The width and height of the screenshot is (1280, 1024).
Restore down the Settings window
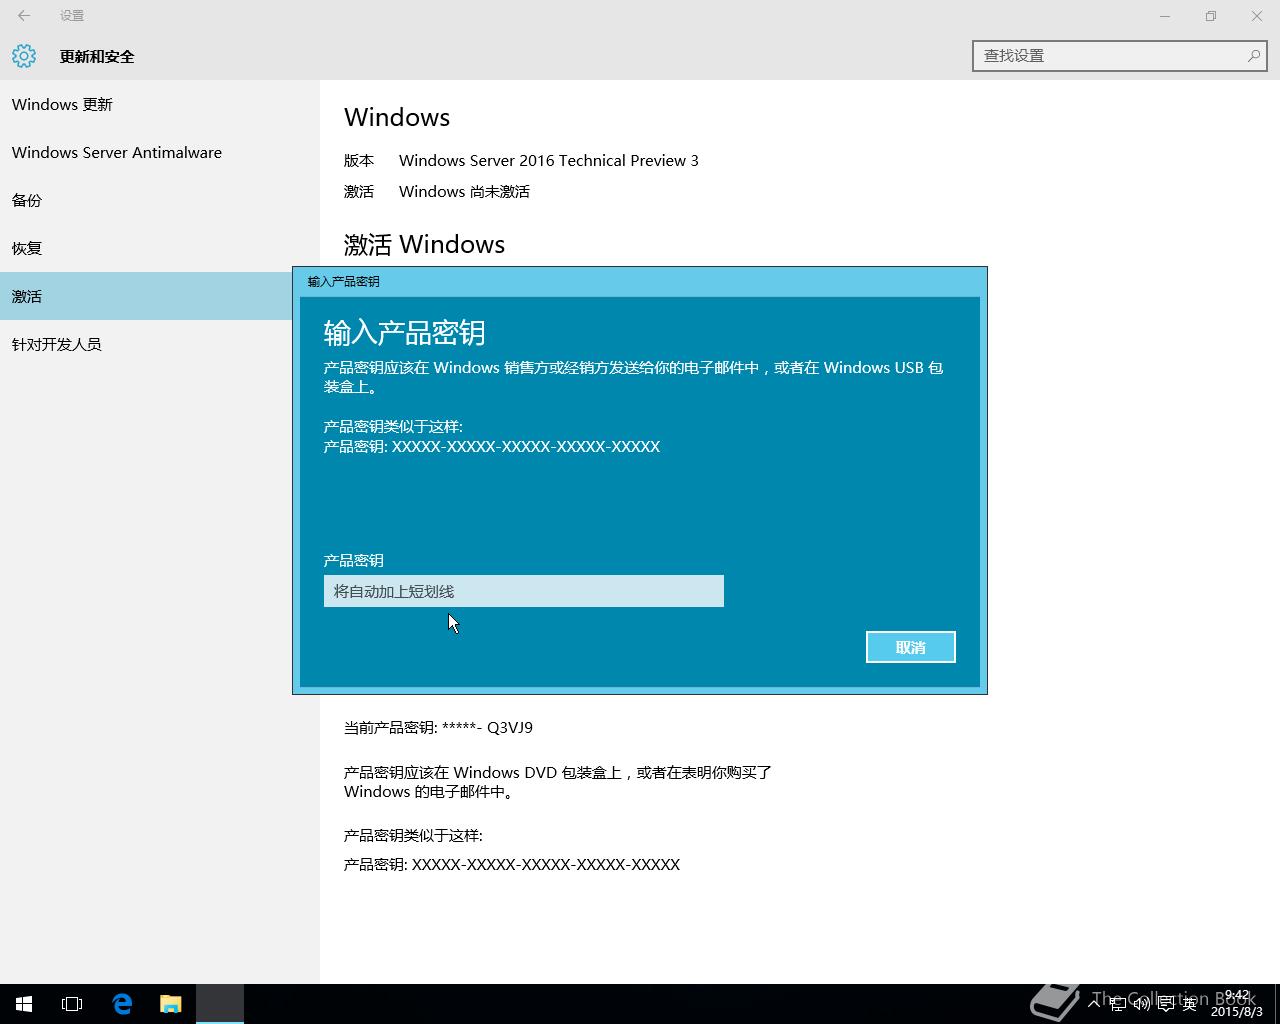click(x=1211, y=16)
